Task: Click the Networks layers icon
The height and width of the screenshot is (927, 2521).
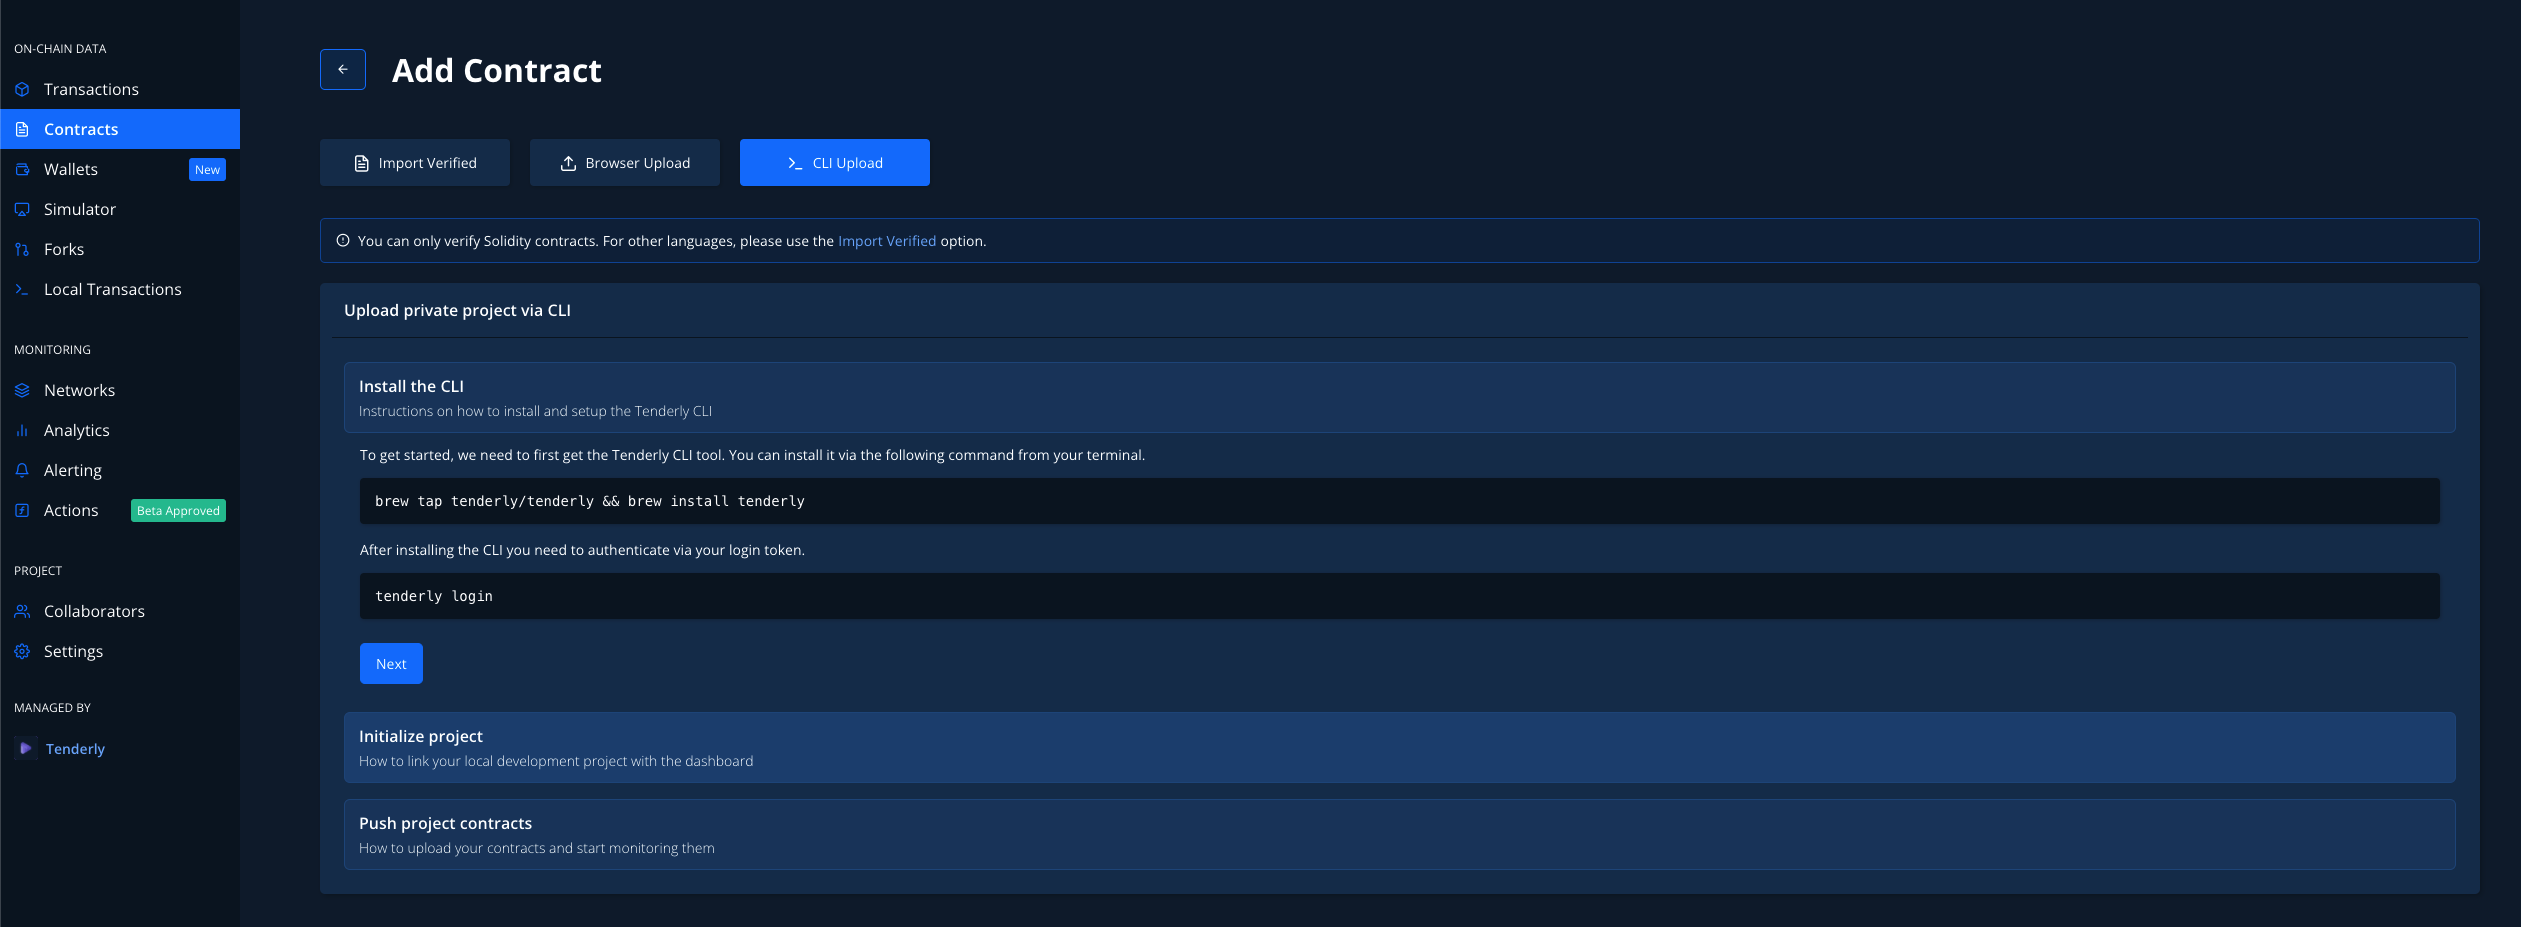Action: coord(22,390)
